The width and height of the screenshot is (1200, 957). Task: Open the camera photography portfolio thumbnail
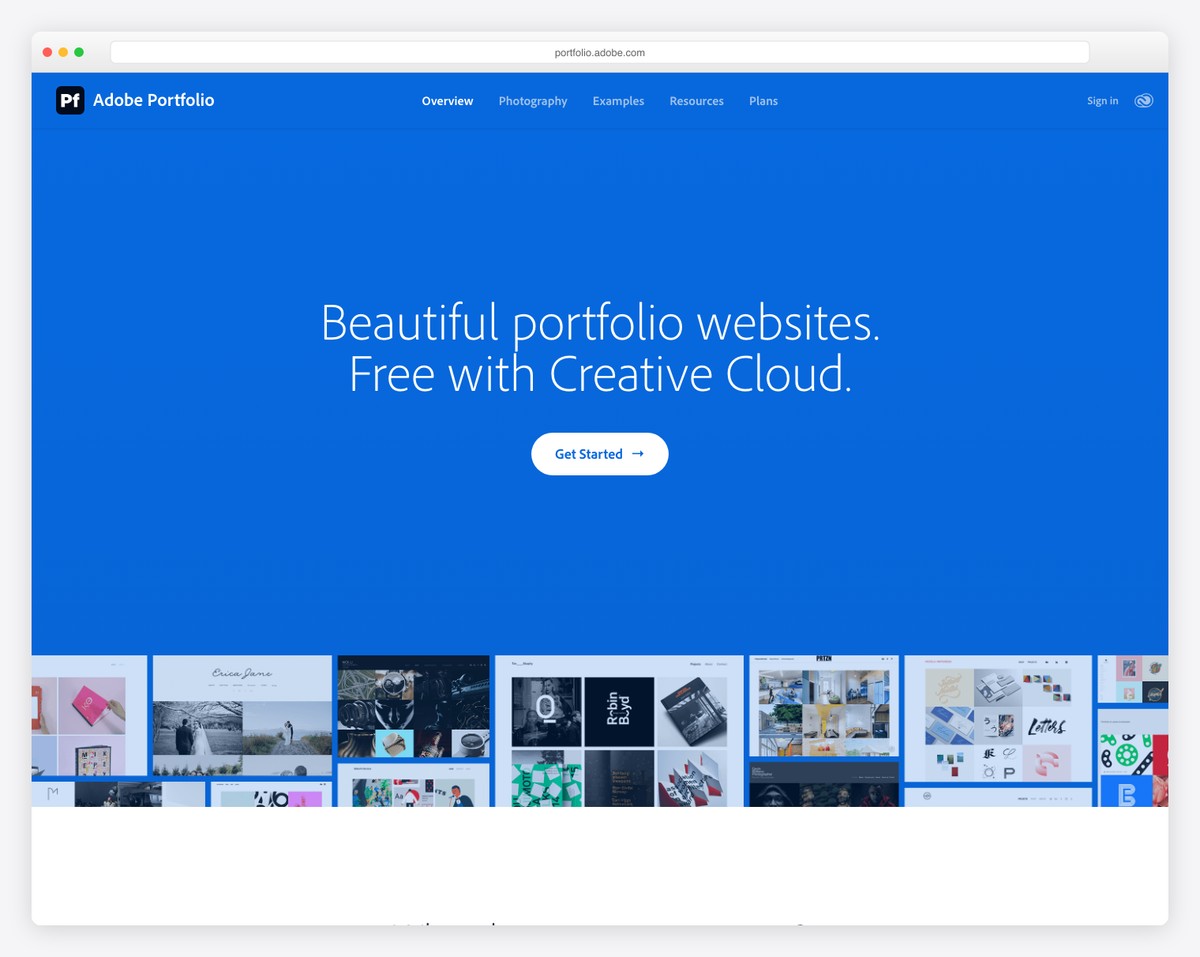413,705
